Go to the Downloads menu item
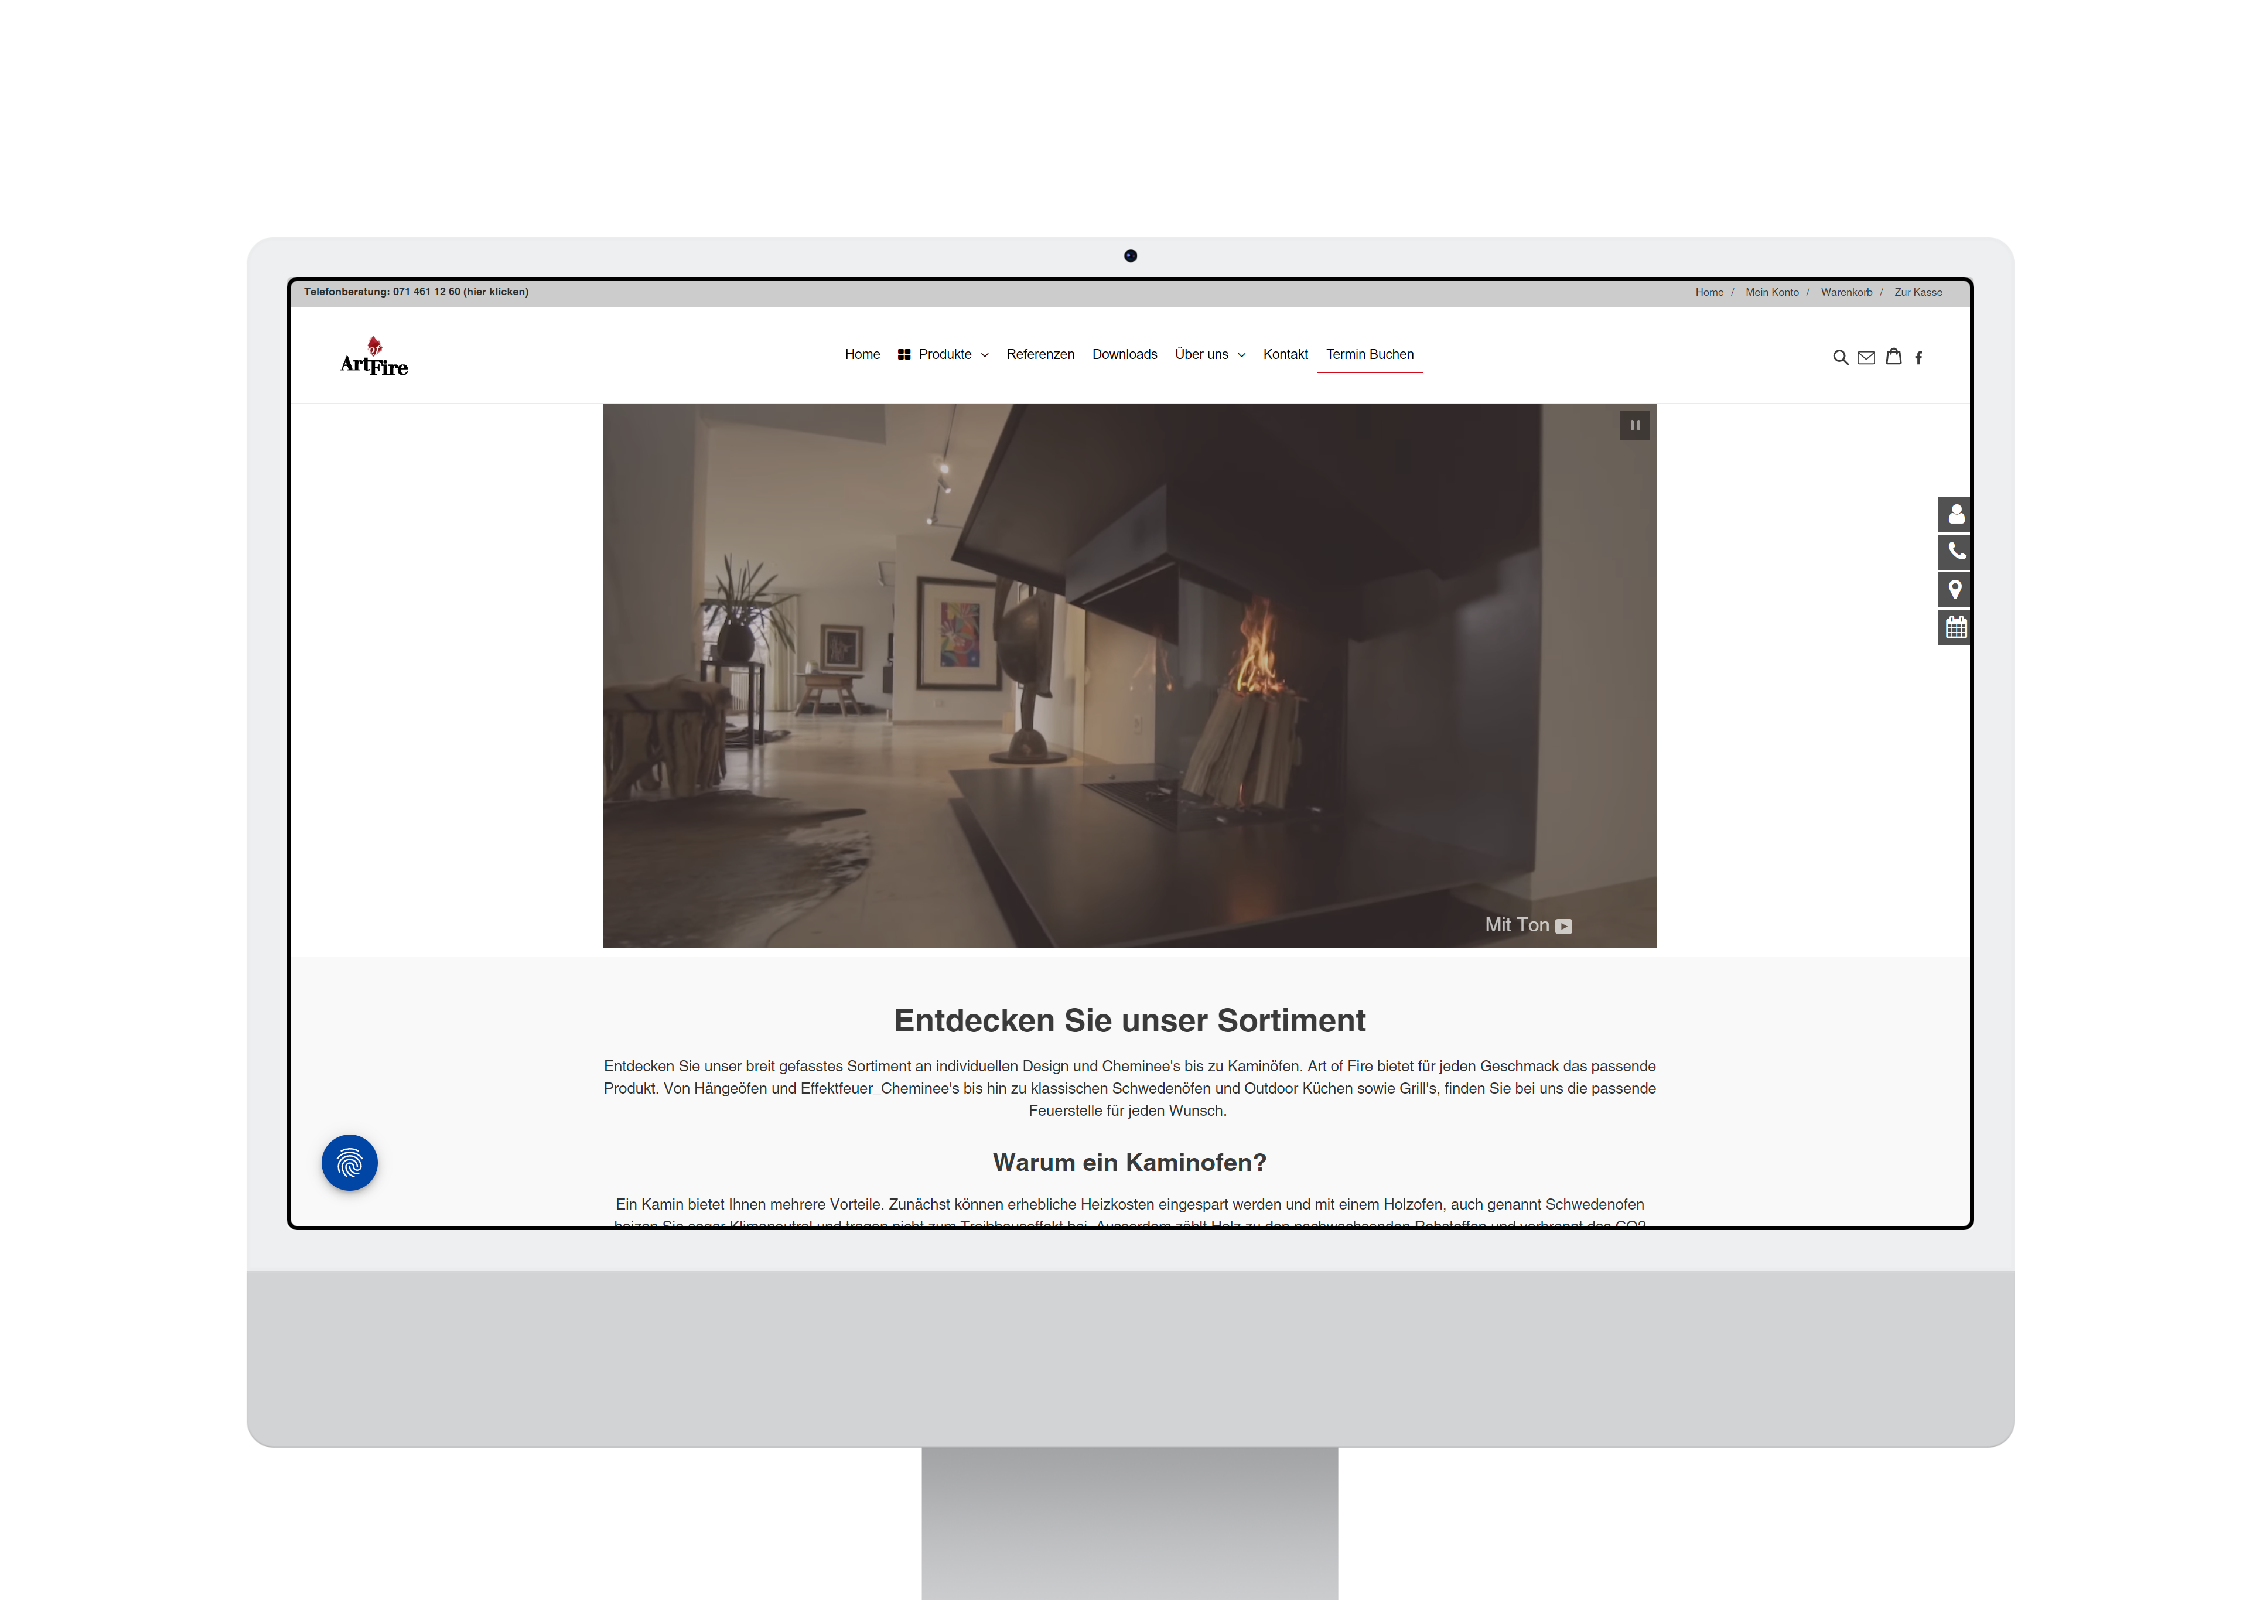Screen dimensions: 2260x1600 coord(1124,354)
